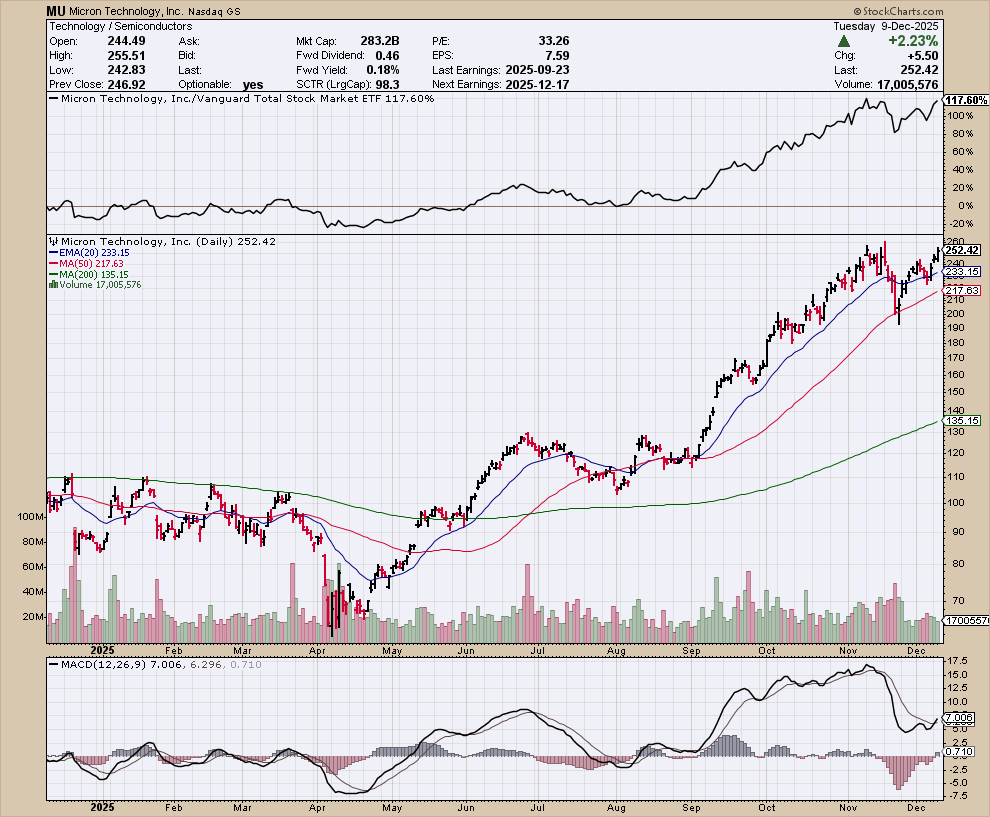This screenshot has height=817, width=990.
Task: Click the Chg value +5.50
Action: tap(922, 56)
